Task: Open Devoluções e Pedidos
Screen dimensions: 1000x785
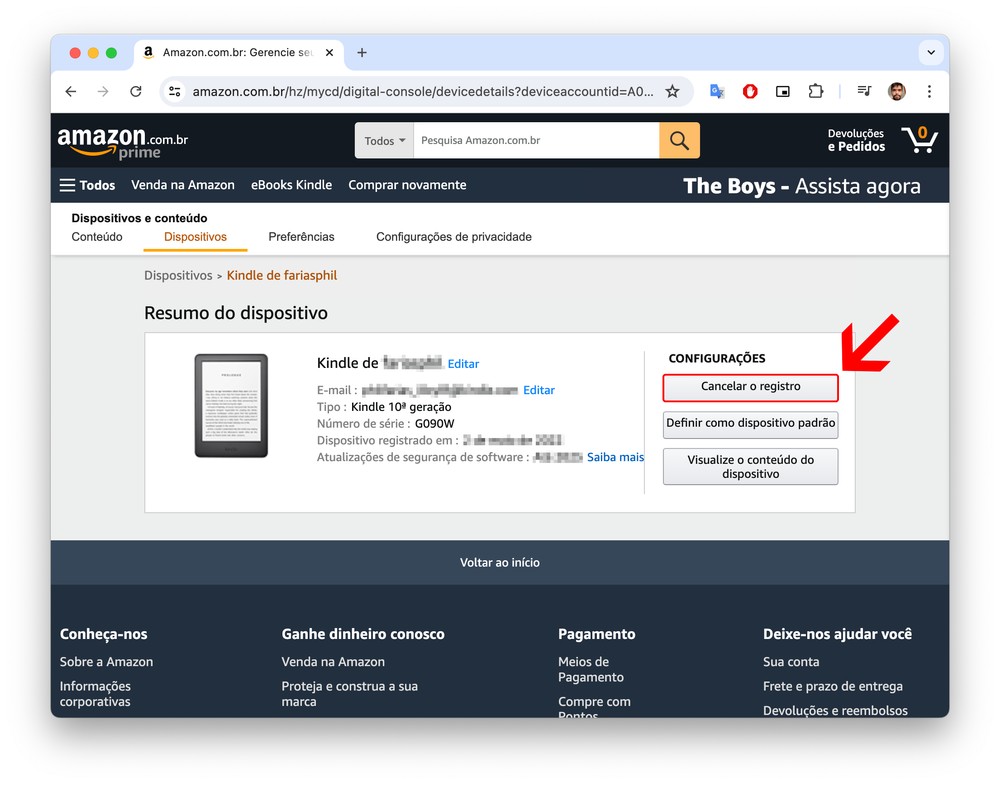Action: point(856,140)
